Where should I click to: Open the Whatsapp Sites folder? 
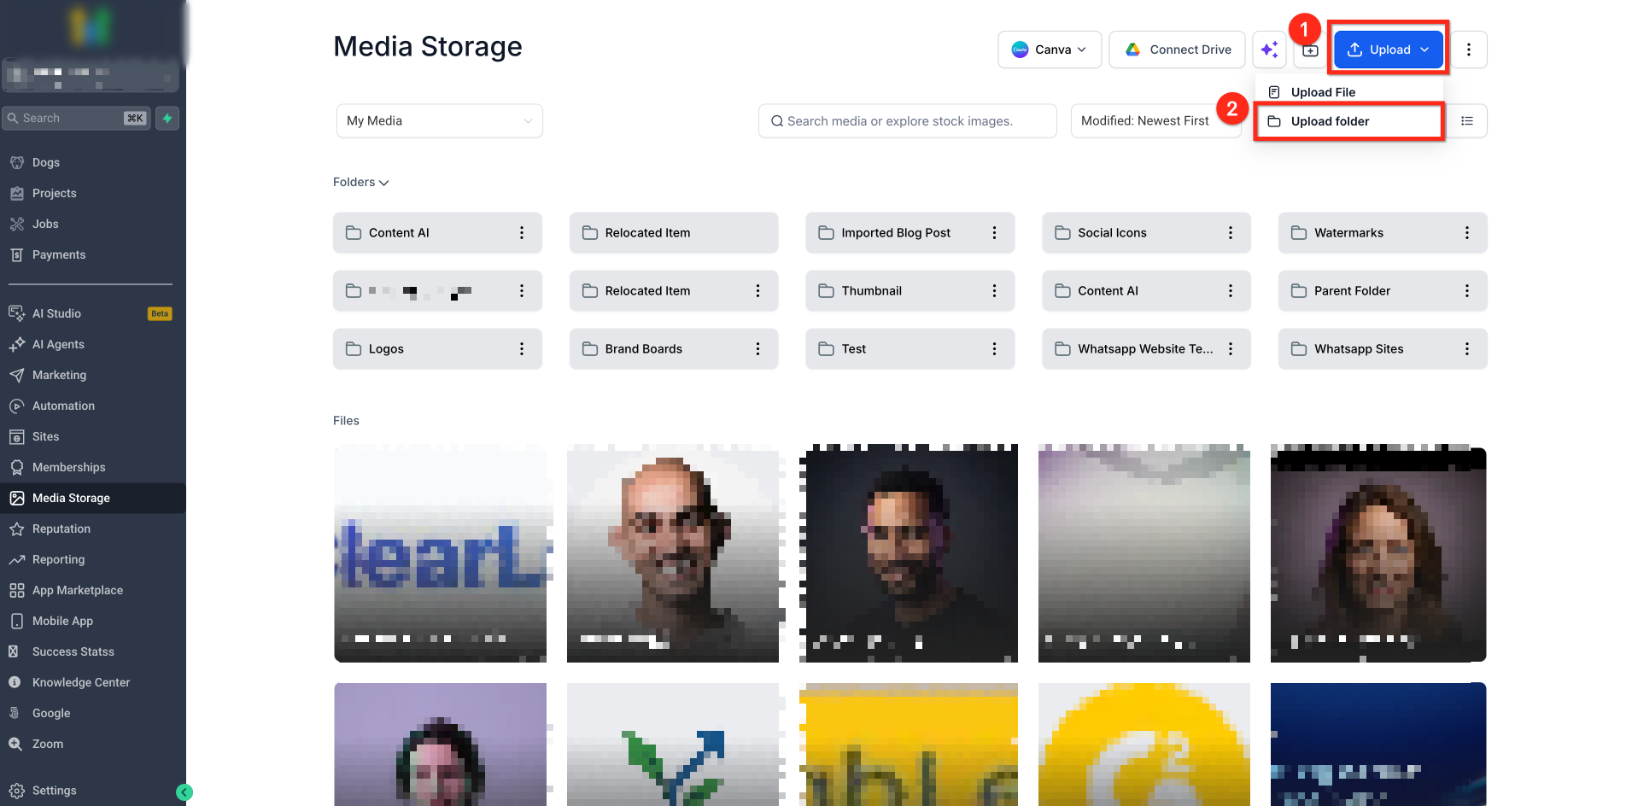(1382, 349)
